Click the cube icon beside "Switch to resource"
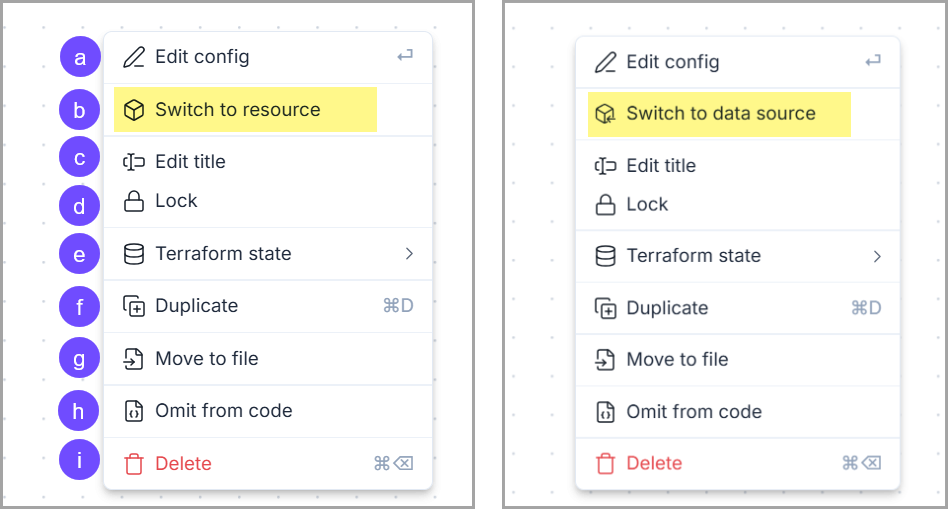 (x=134, y=110)
